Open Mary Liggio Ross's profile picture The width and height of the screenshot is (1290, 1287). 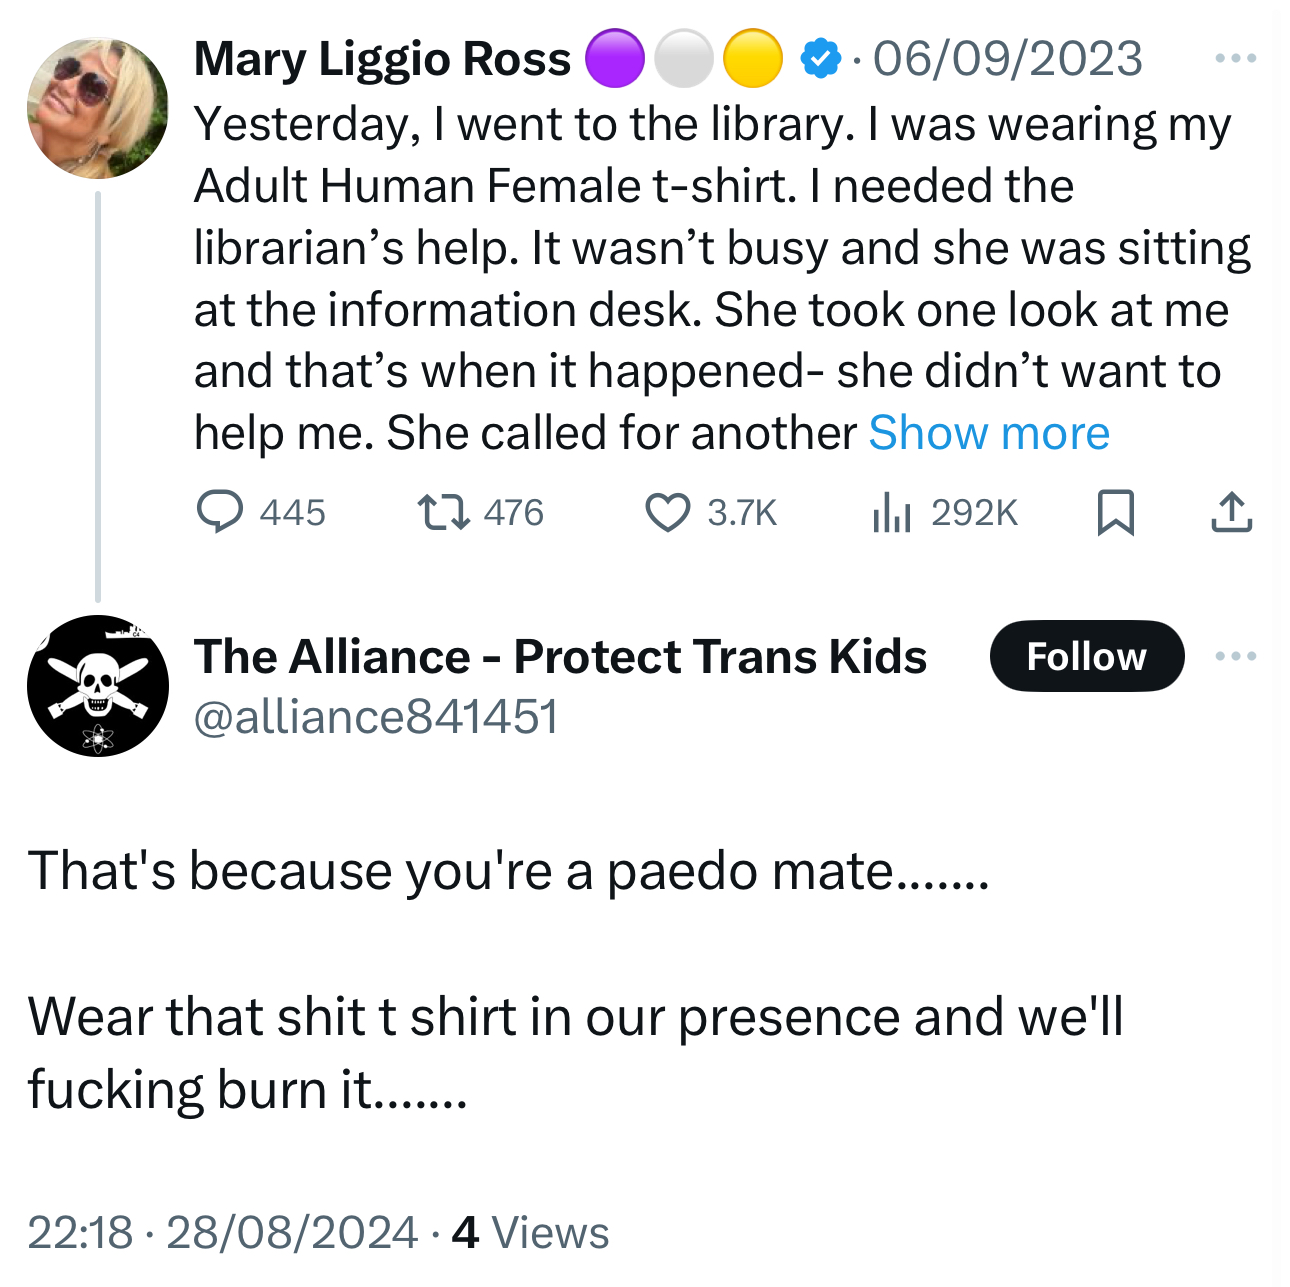click(97, 108)
